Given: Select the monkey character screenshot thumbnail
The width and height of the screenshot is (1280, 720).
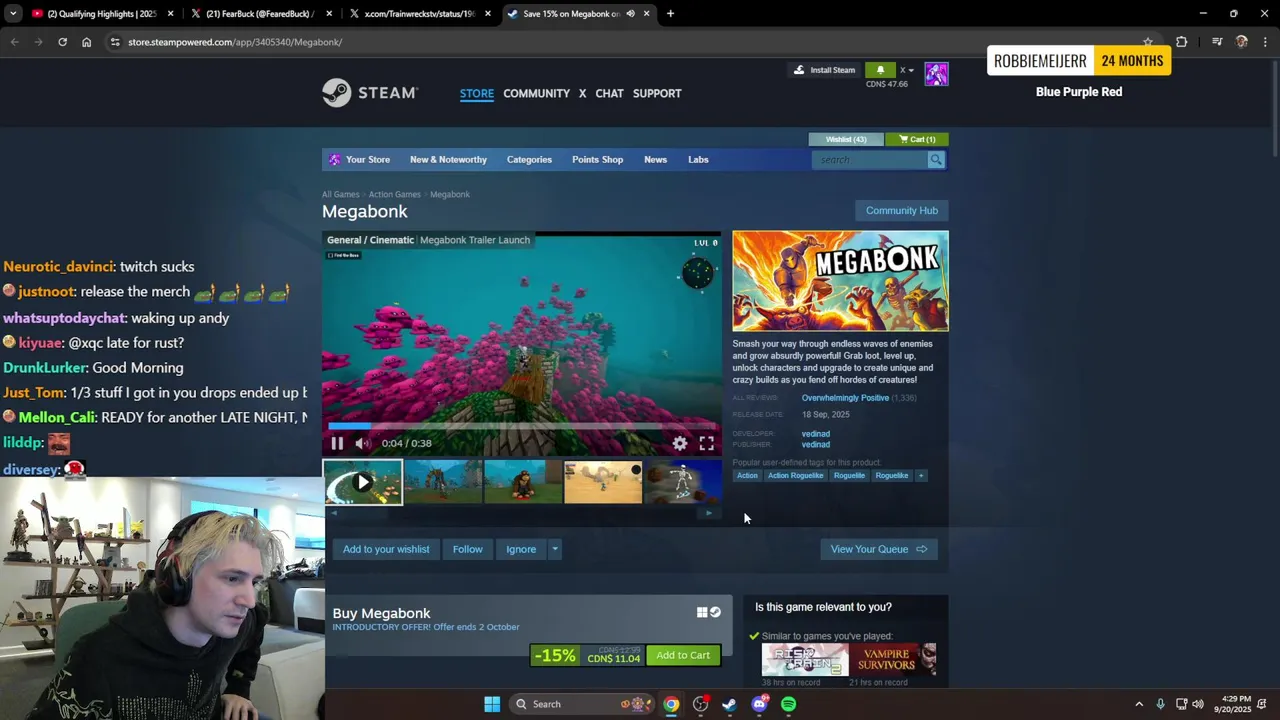Looking at the screenshot, I should tap(523, 482).
